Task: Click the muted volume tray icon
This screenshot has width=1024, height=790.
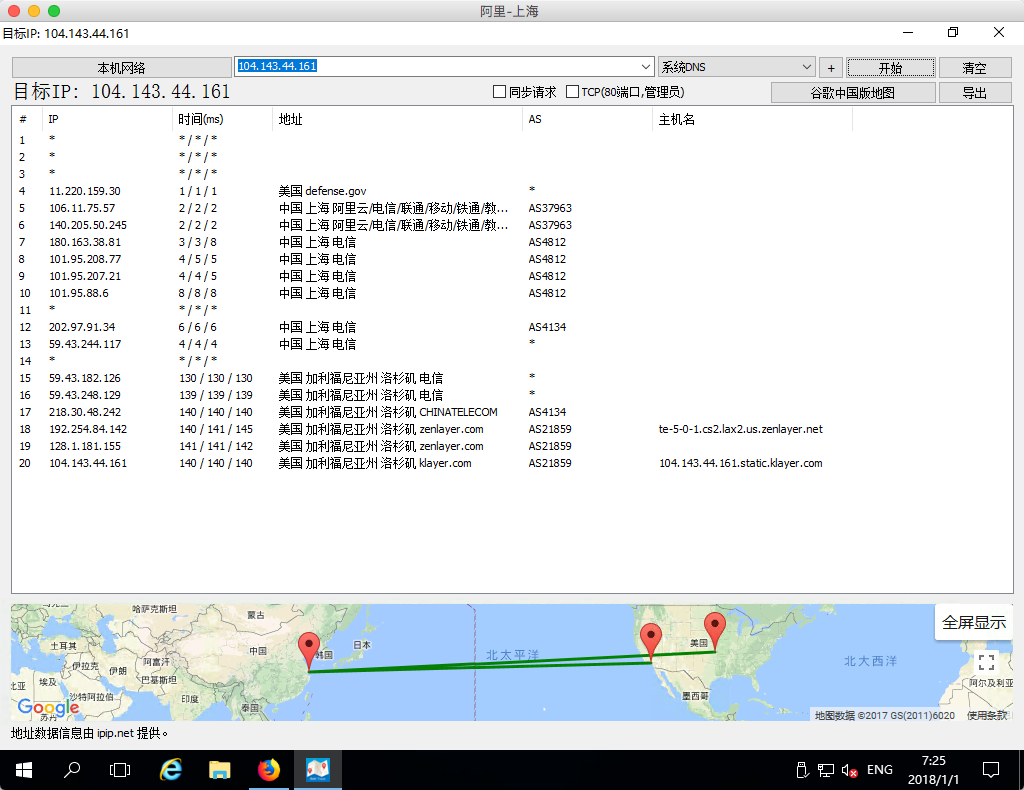Action: pos(849,770)
